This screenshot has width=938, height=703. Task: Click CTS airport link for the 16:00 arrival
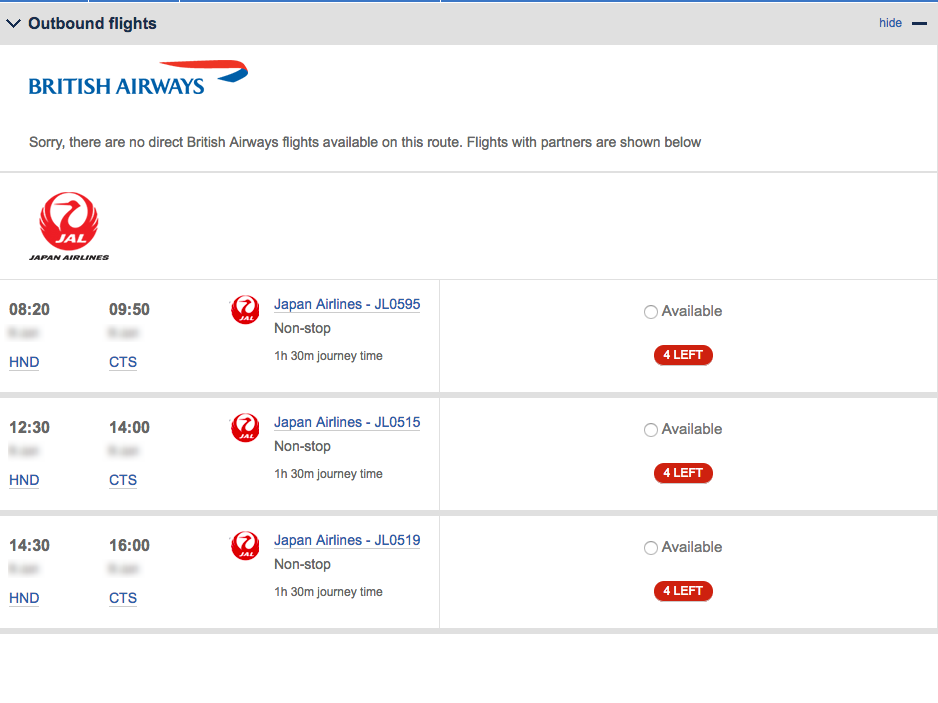(x=123, y=598)
